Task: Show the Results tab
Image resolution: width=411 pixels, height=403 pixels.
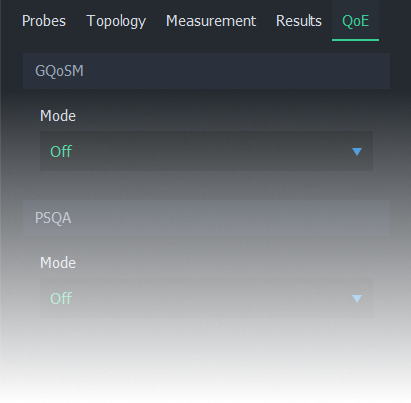Action: click(x=299, y=21)
